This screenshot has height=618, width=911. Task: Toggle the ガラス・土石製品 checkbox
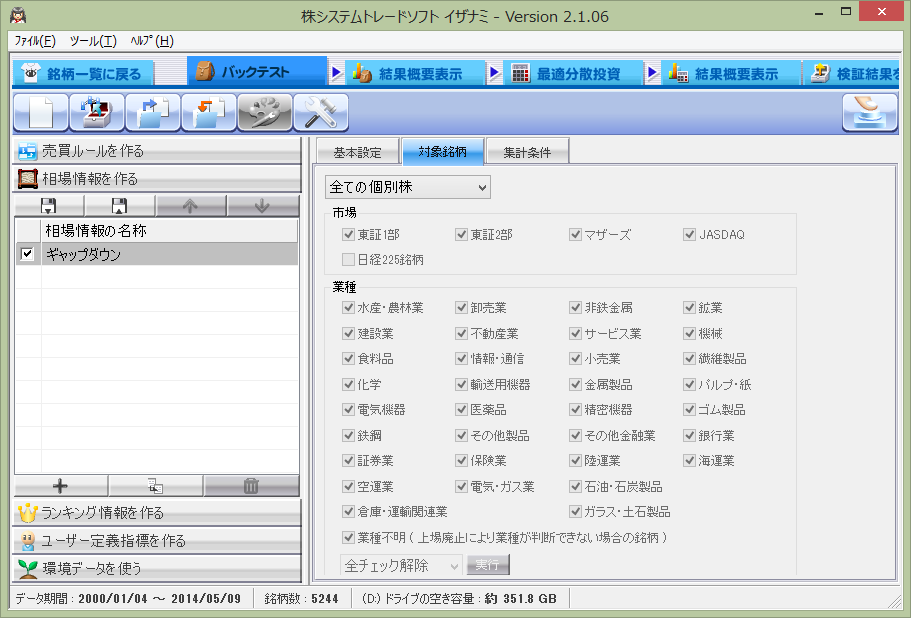tap(575, 512)
